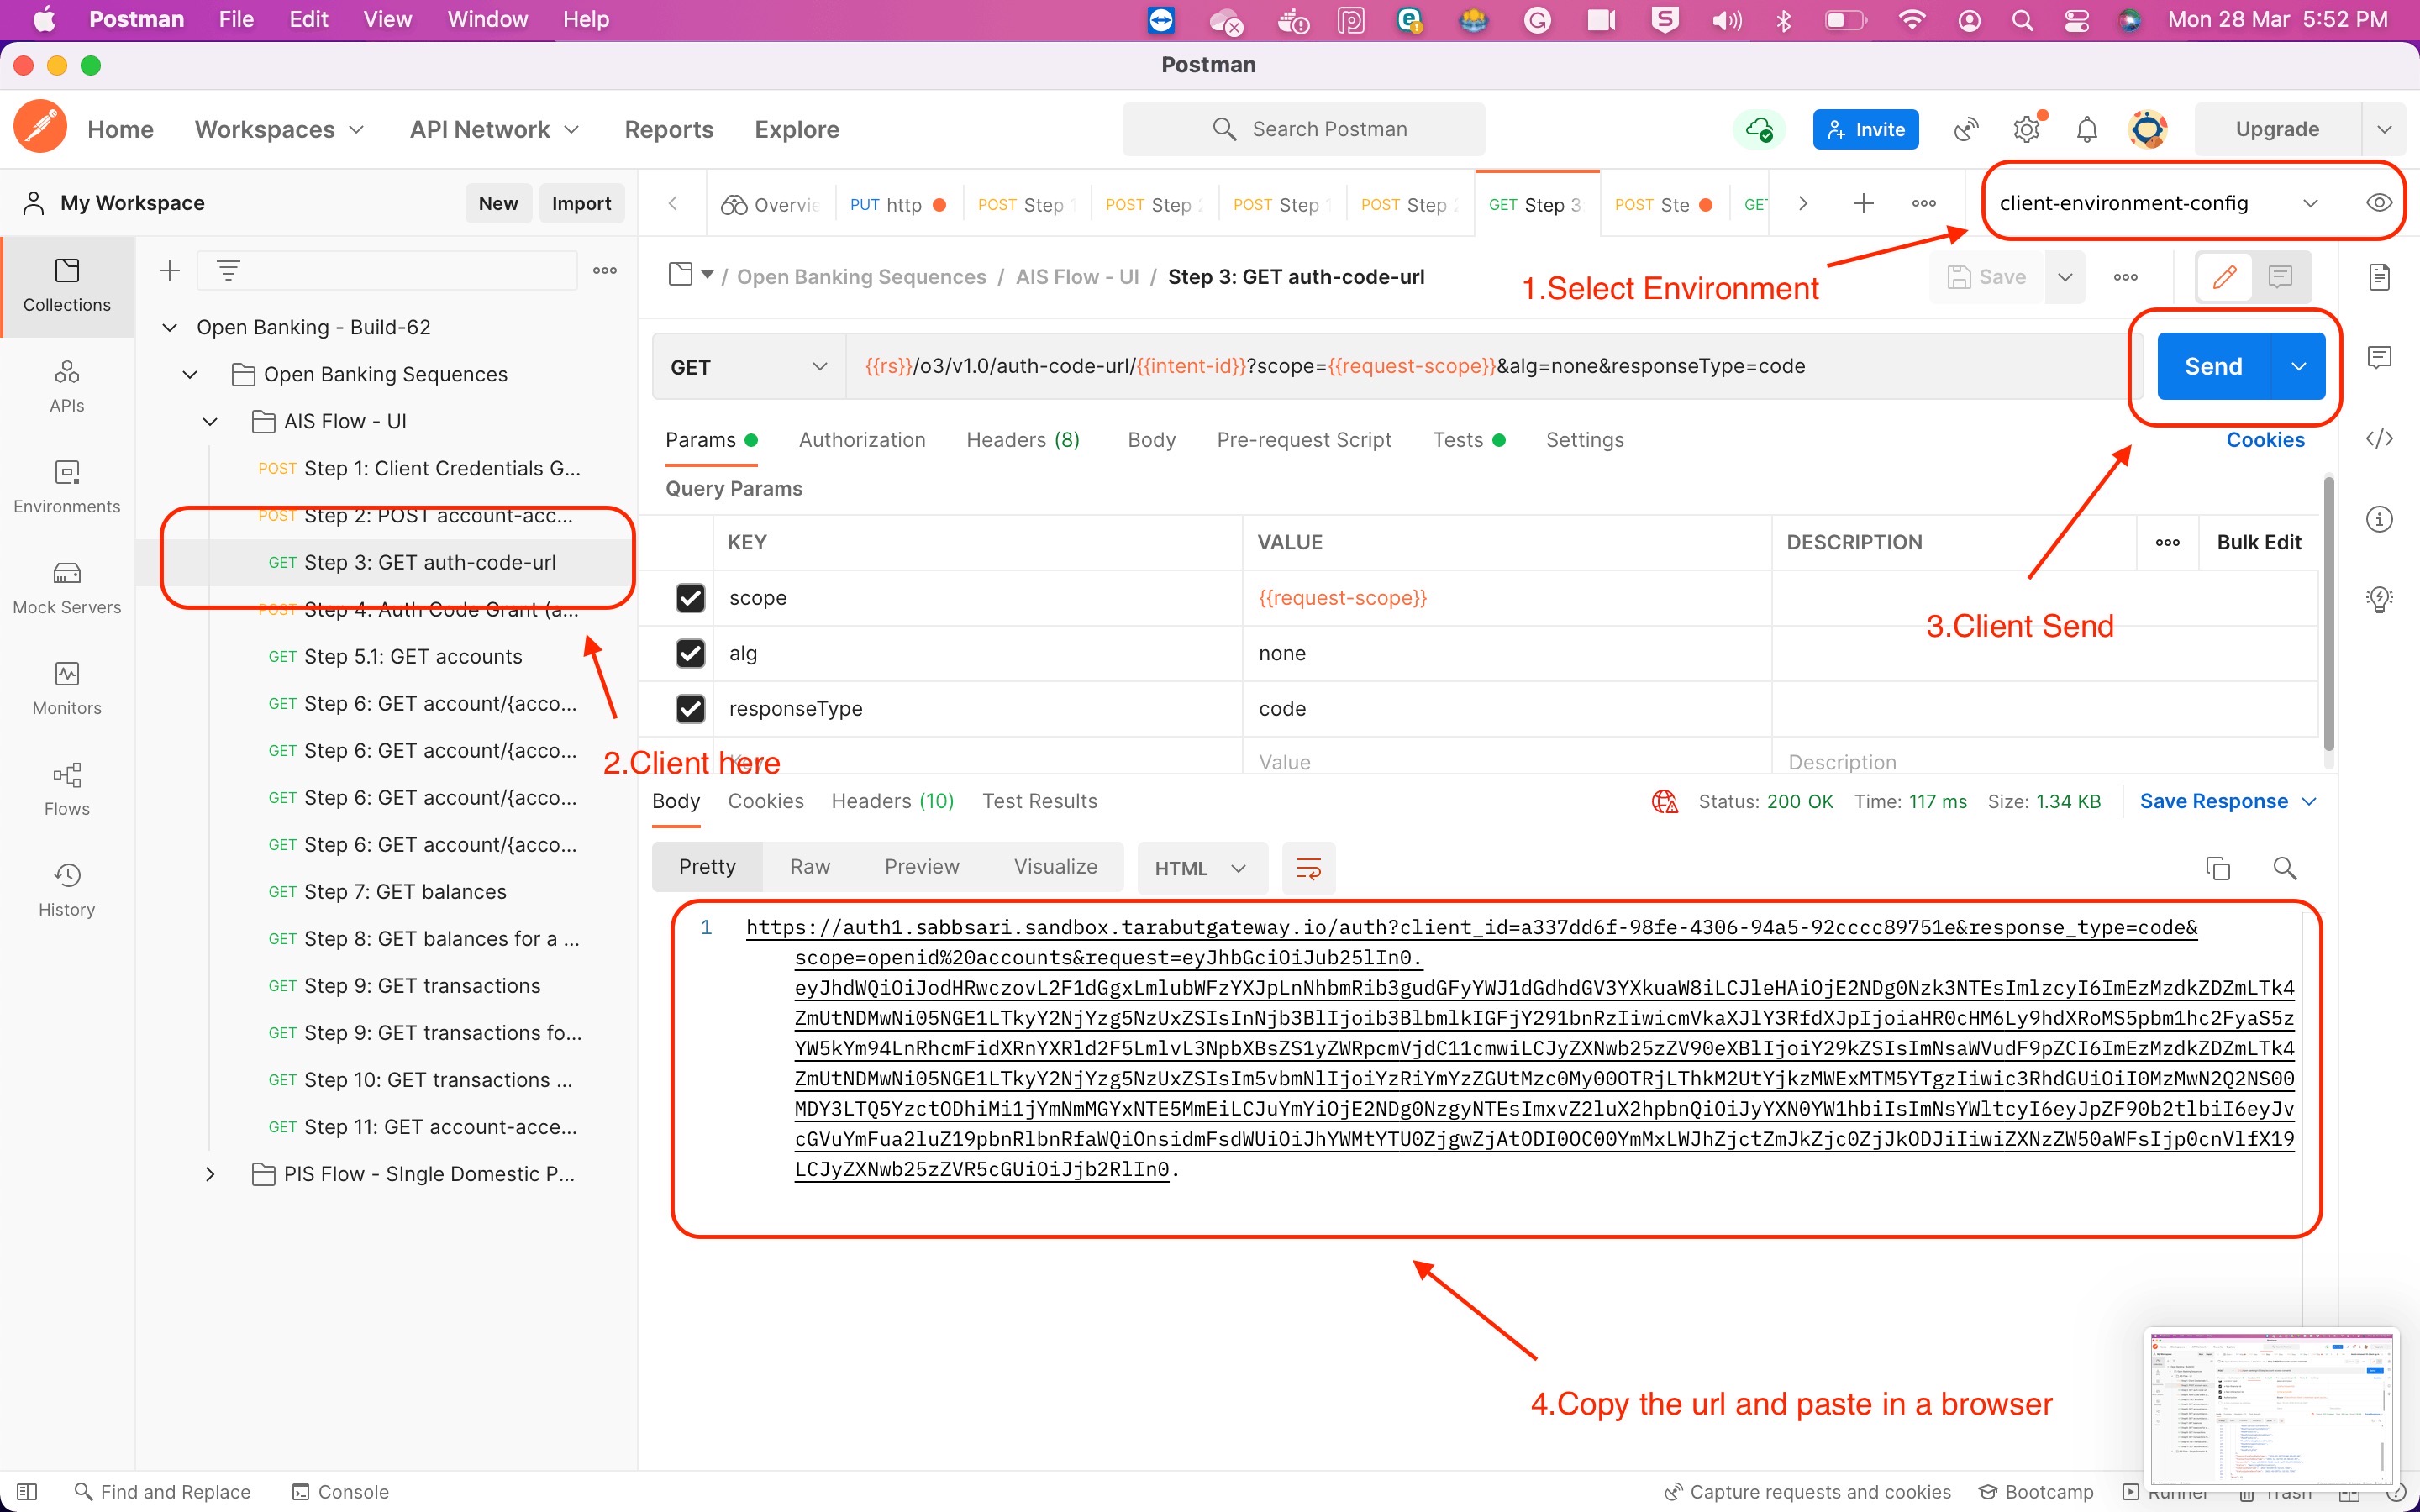Open the Send button options arrow
The width and height of the screenshot is (2420, 1512).
point(2298,367)
